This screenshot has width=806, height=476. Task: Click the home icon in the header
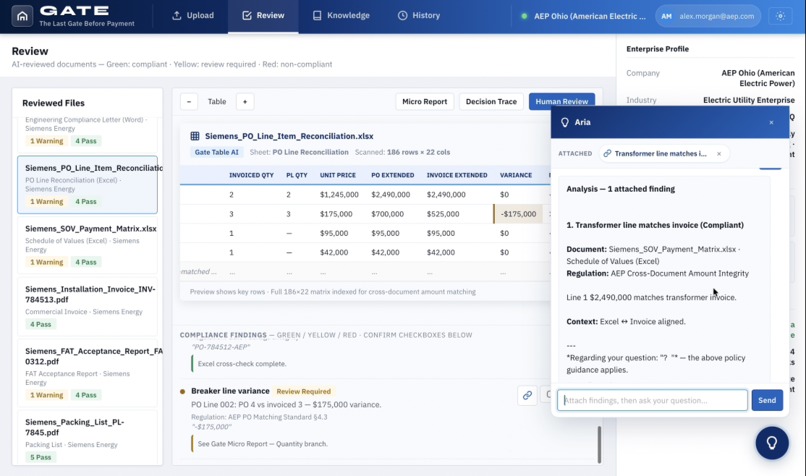tap(22, 16)
